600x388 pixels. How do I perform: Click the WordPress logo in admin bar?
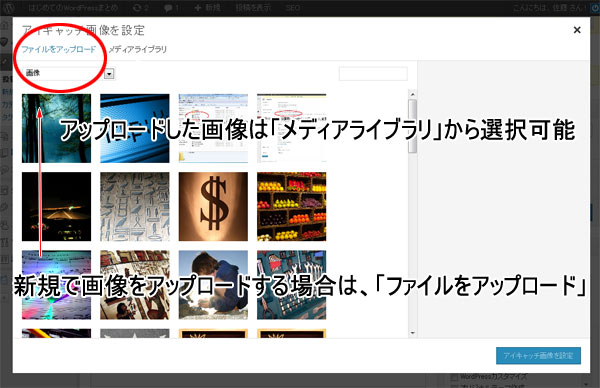9,7
